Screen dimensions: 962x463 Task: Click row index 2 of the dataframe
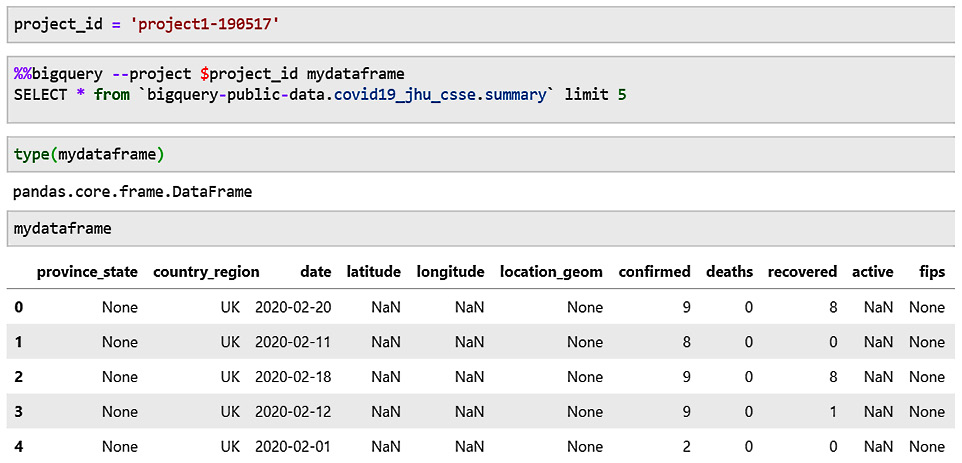[x=18, y=377]
